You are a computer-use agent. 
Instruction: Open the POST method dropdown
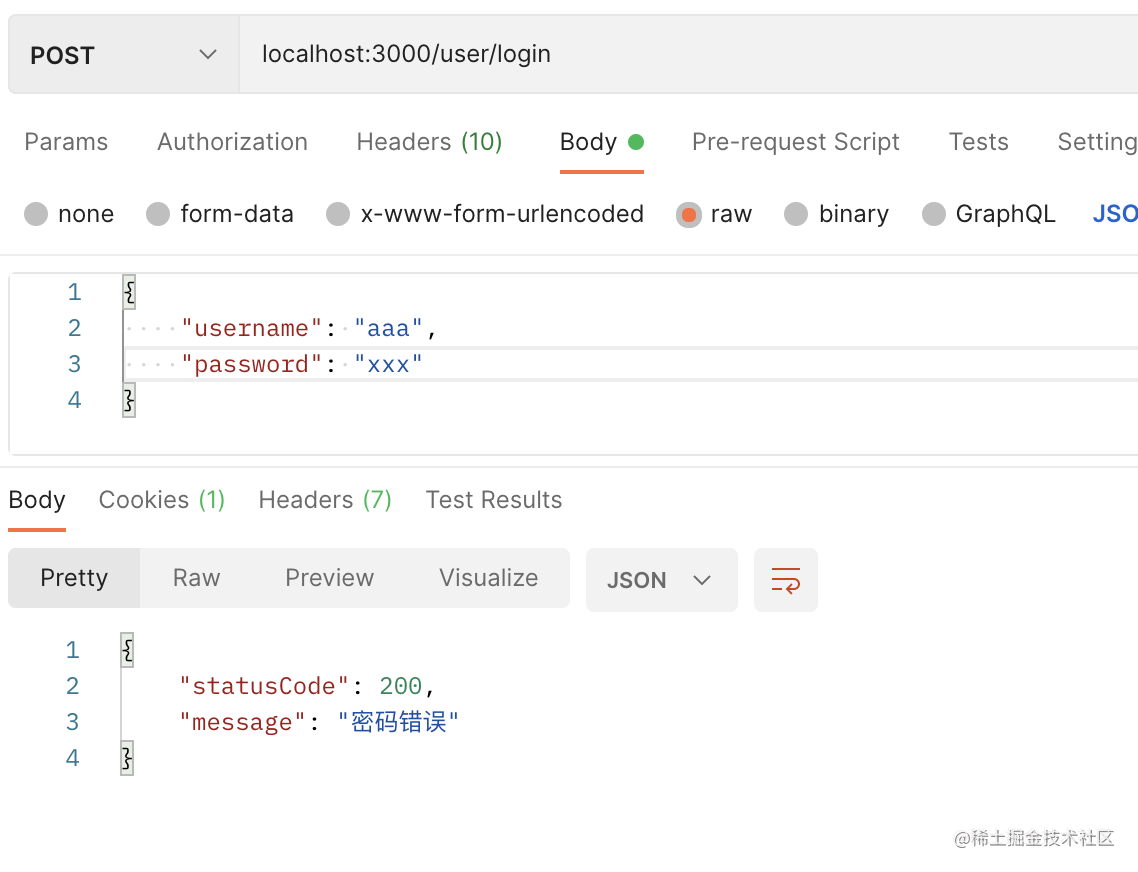click(123, 55)
